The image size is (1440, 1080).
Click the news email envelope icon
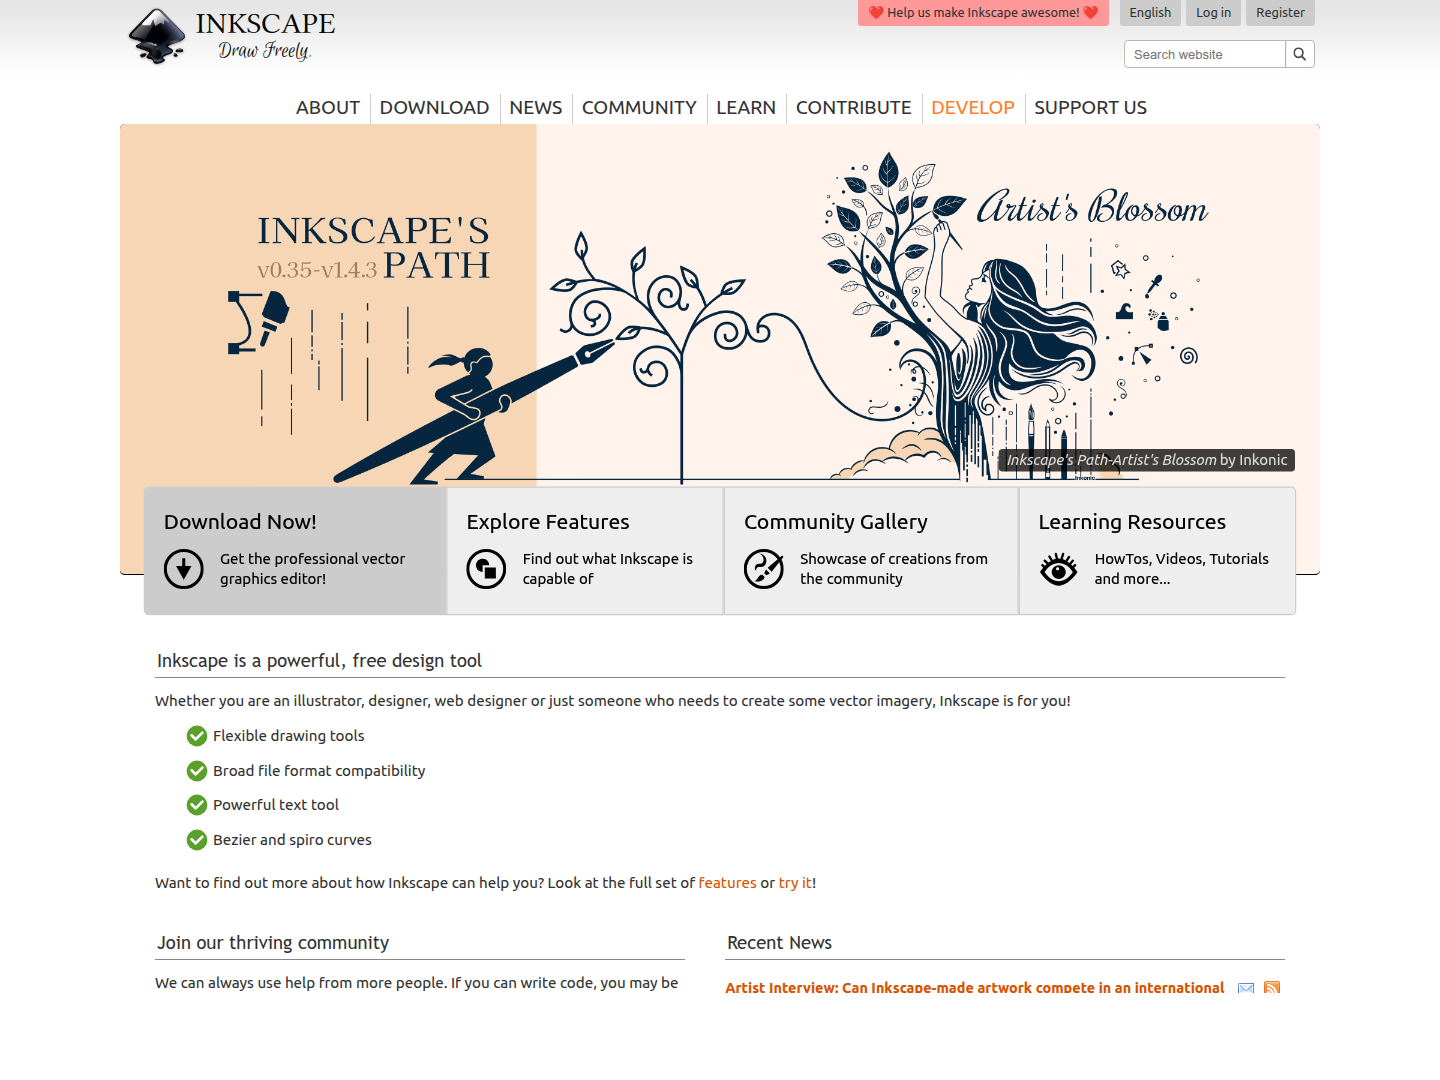tap(1246, 988)
